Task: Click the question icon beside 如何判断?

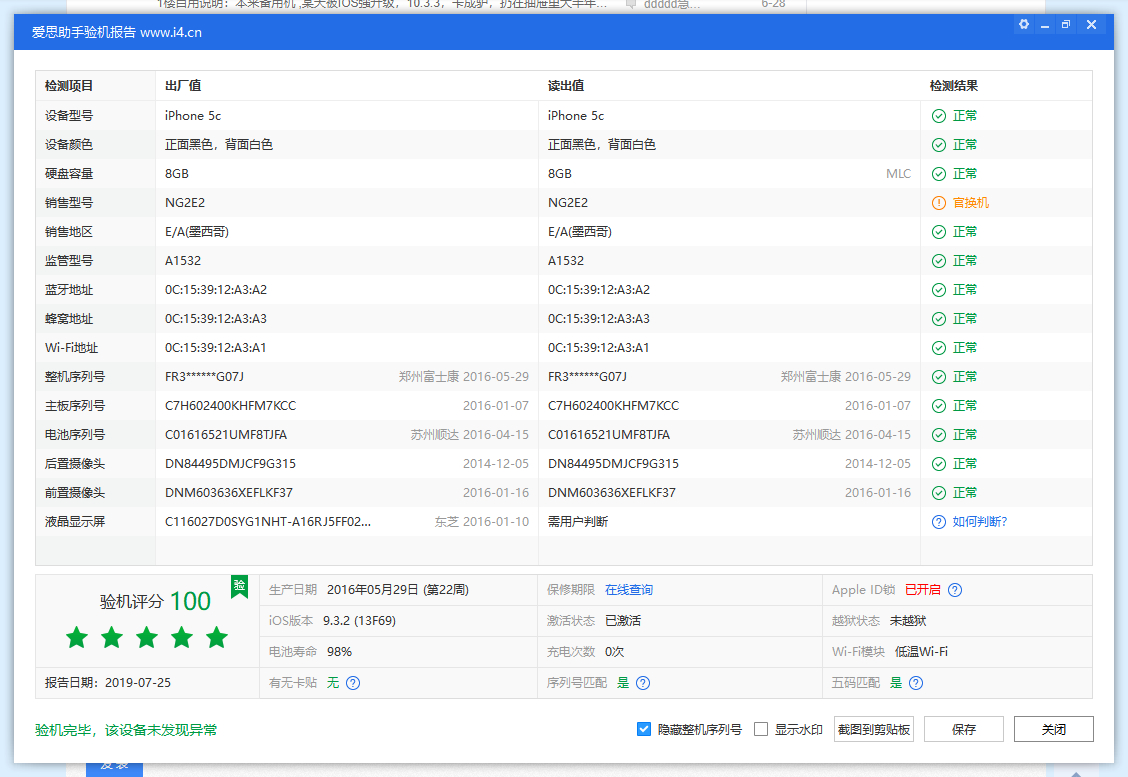Action: [x=939, y=522]
